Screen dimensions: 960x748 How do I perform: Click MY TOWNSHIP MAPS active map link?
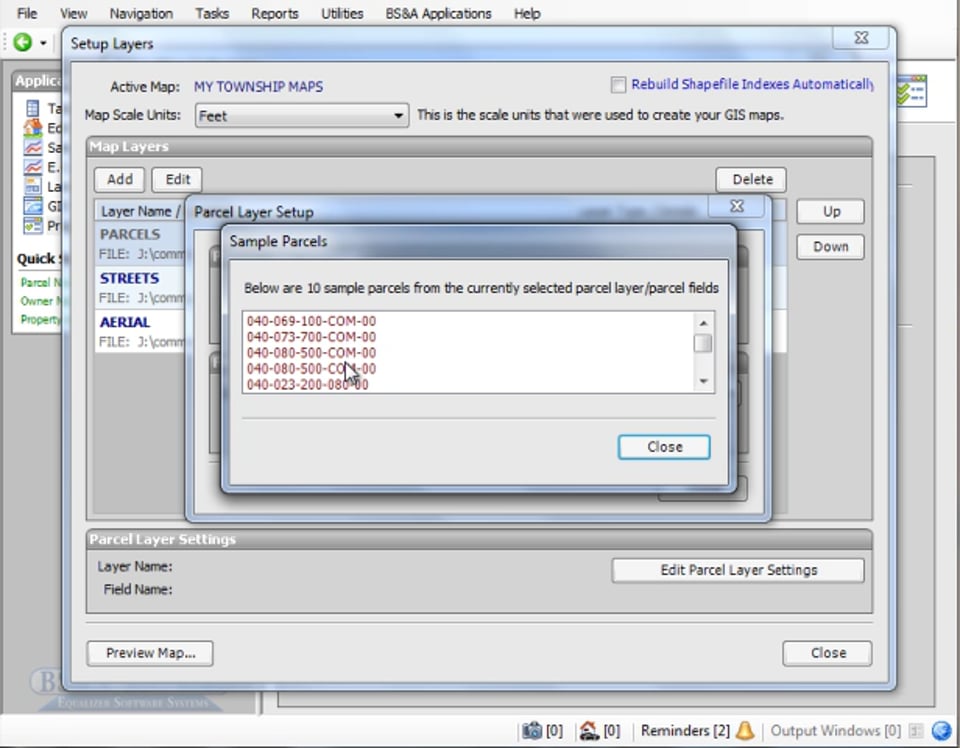click(x=258, y=86)
